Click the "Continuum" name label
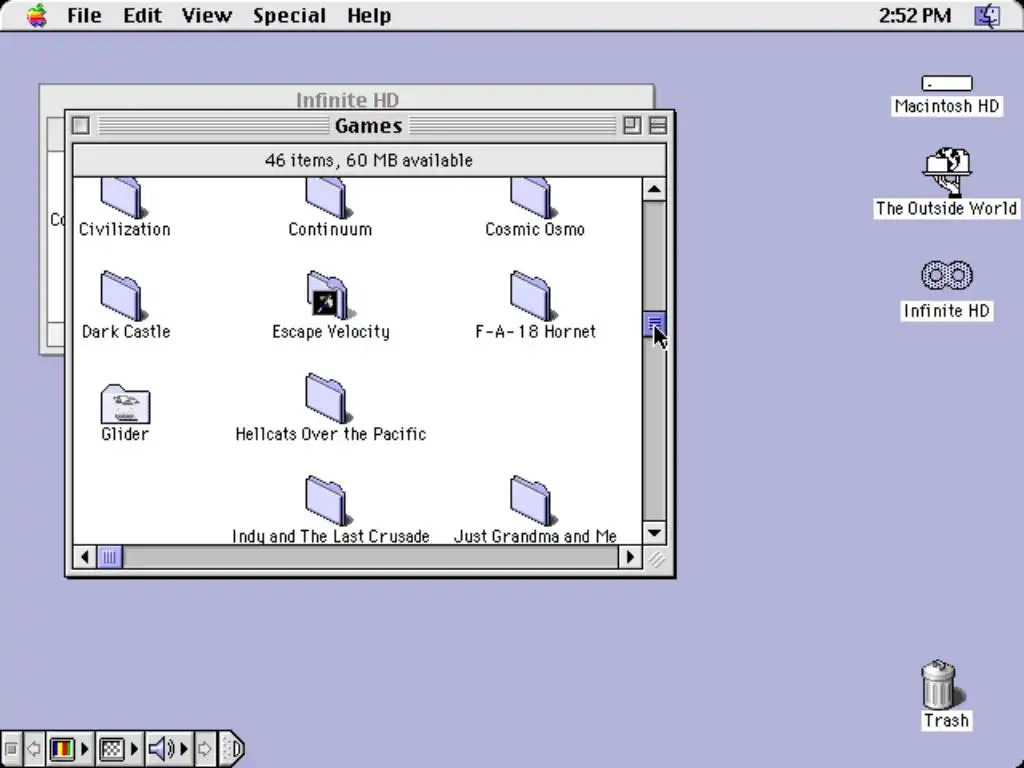The width and height of the screenshot is (1024, 768). pos(330,229)
